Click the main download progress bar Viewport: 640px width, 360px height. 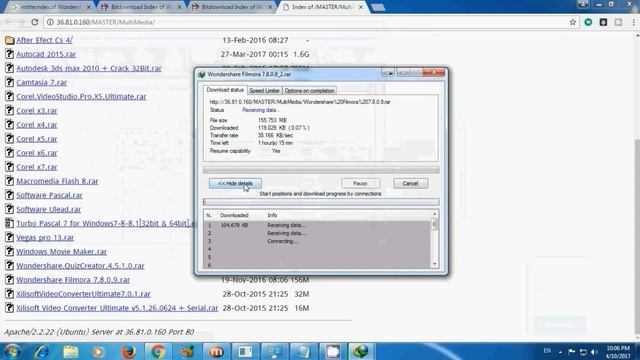[x=321, y=169]
